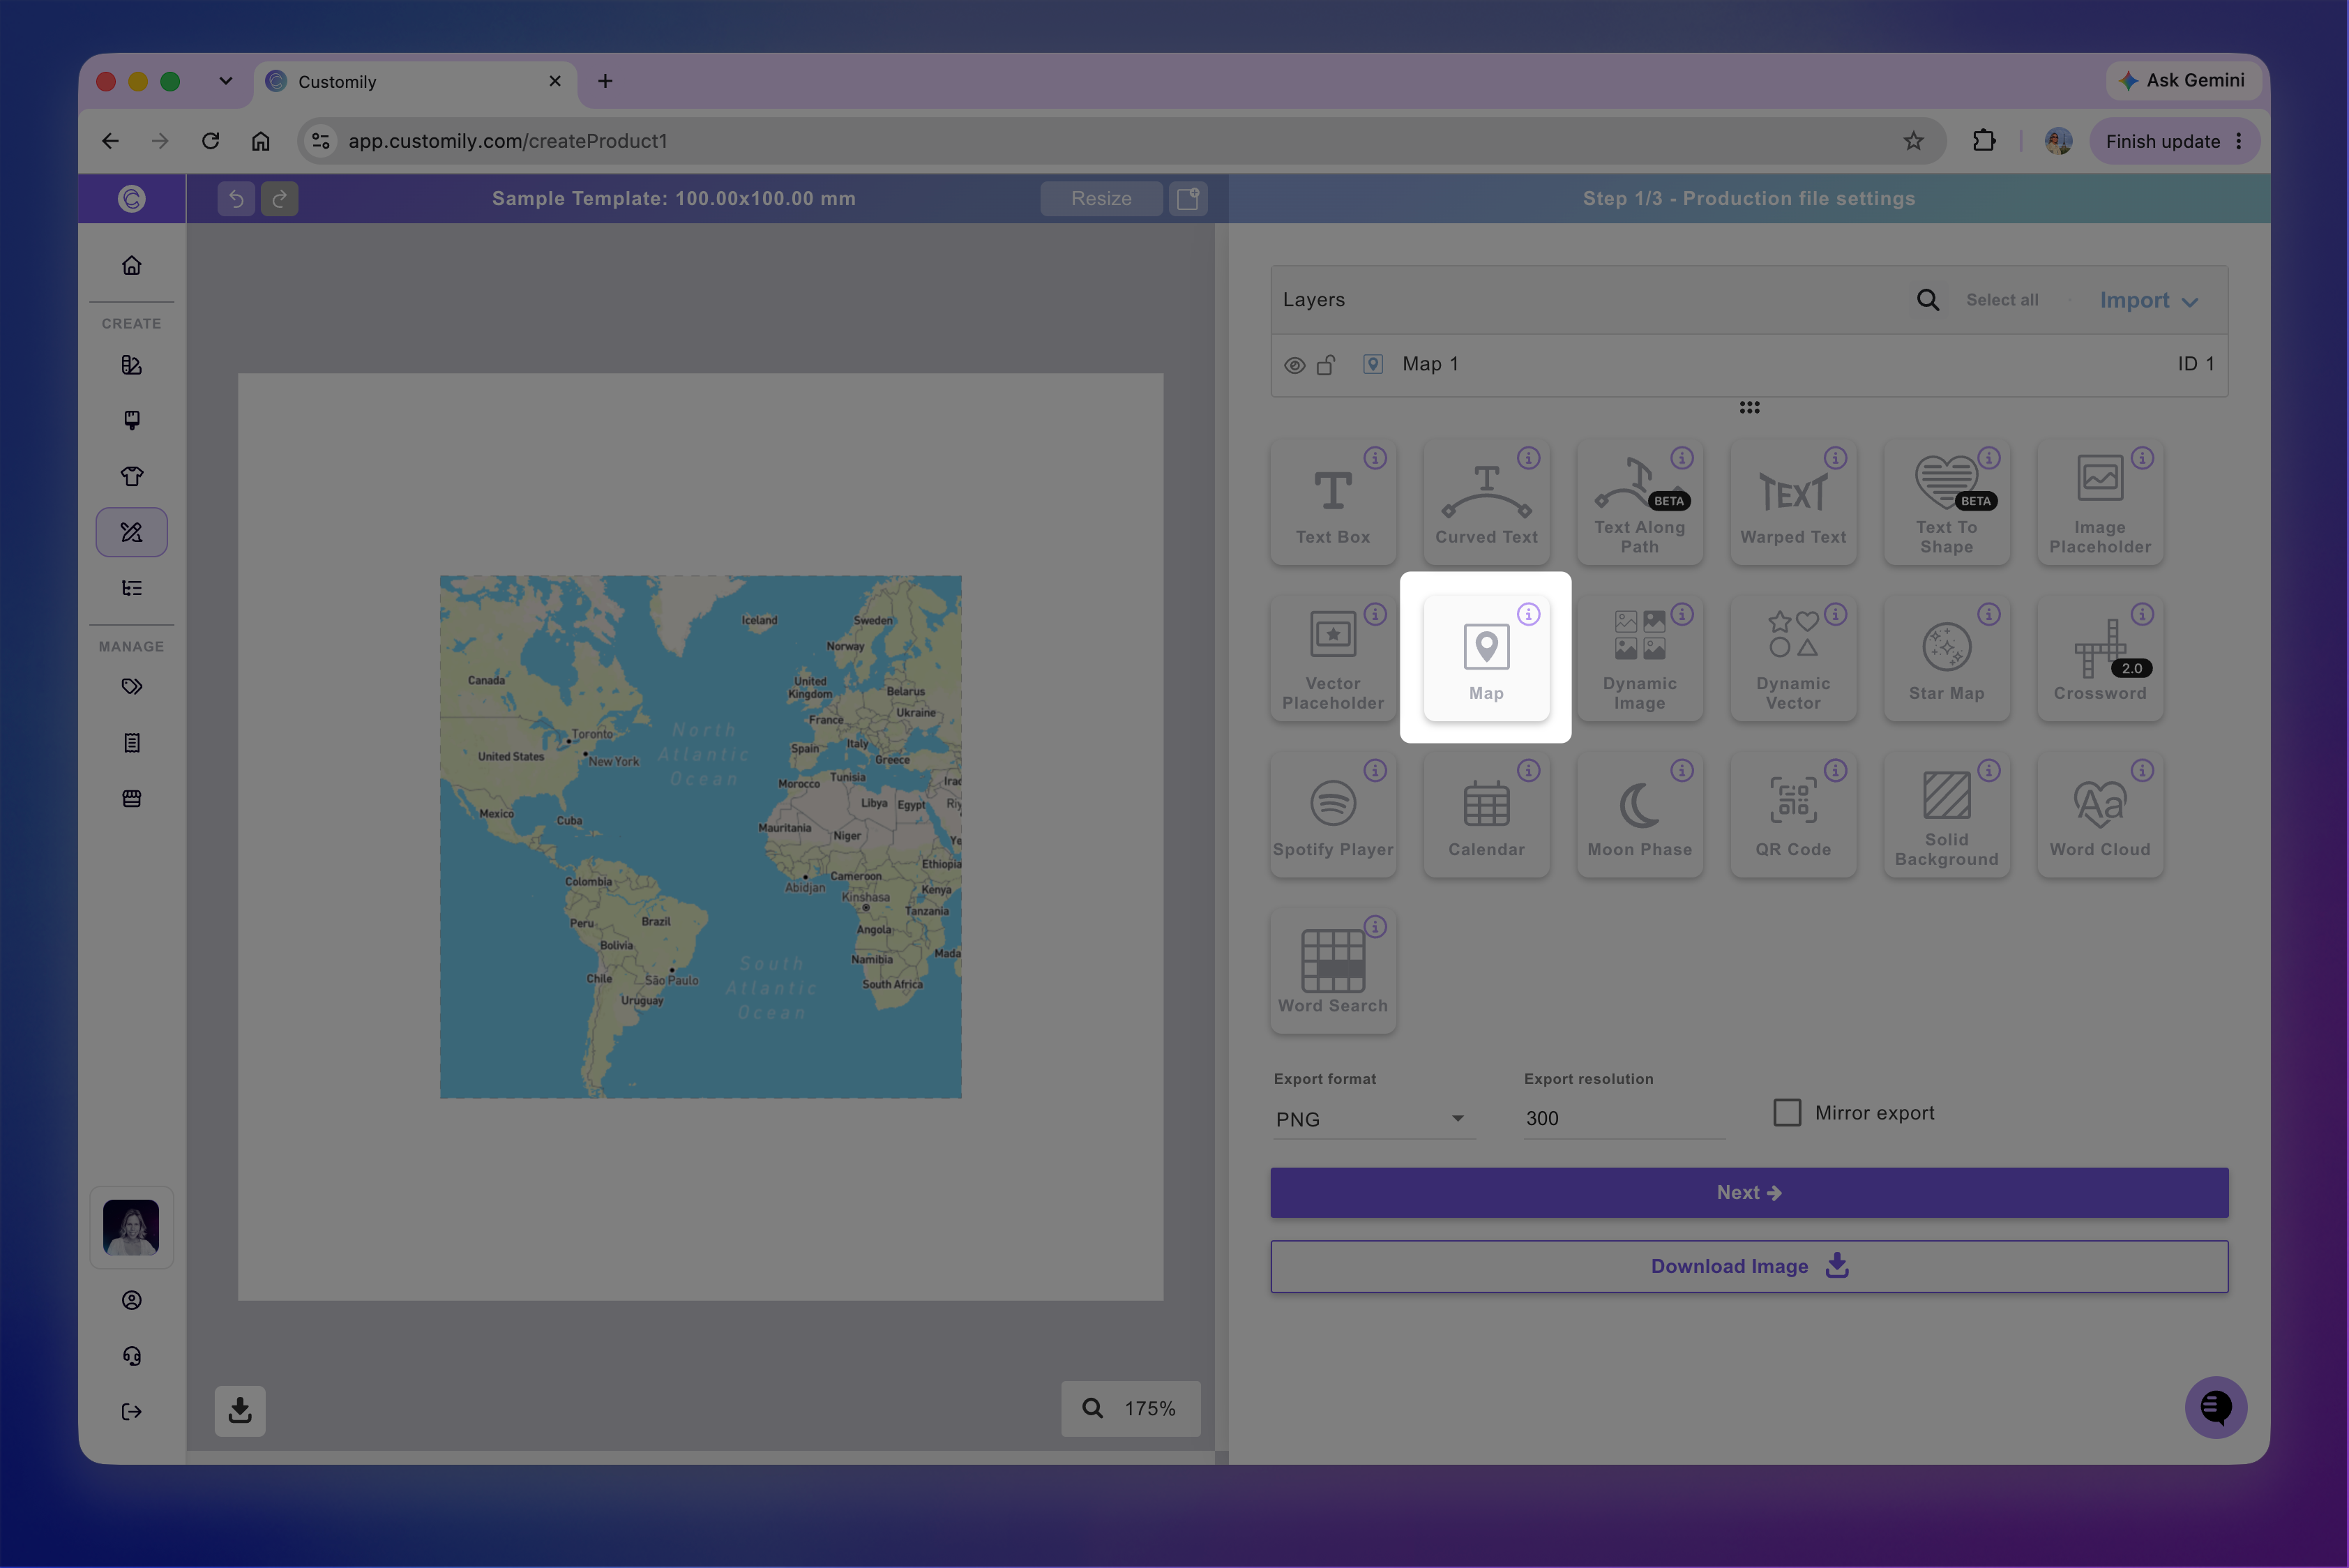Add a Map element

pos(1486,658)
